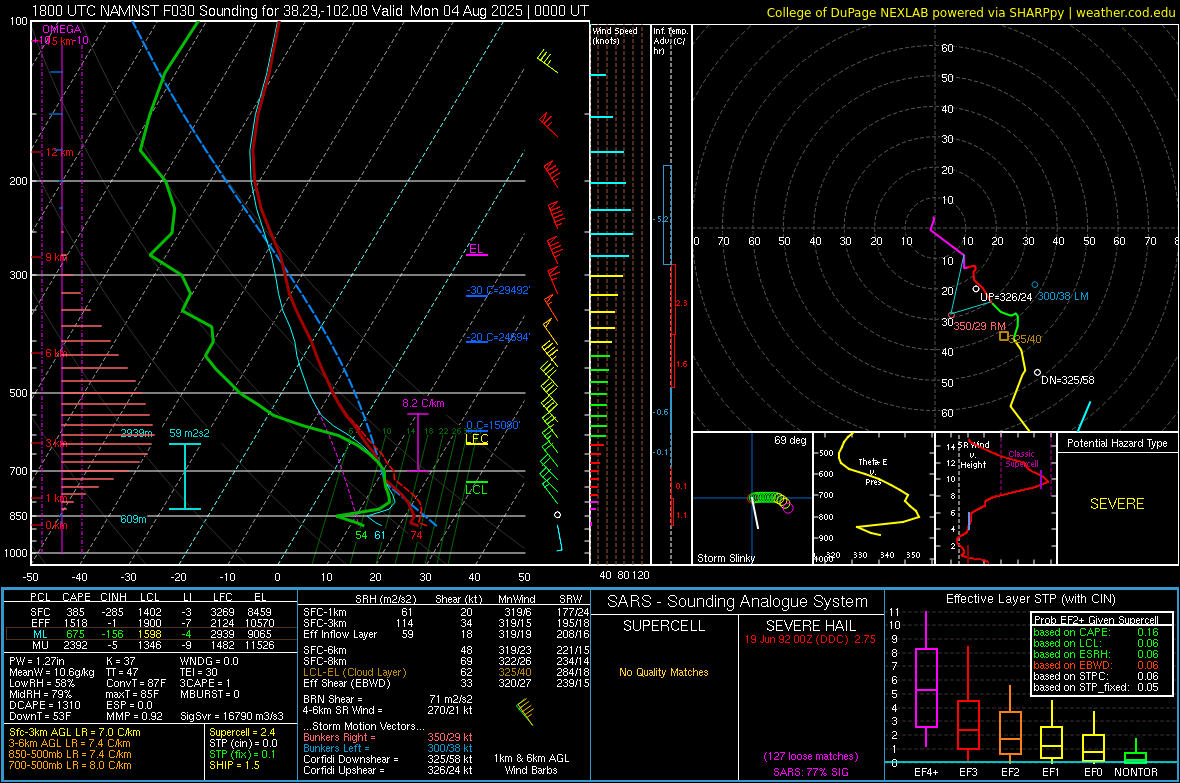Image resolution: width=1180 pixels, height=783 pixels.
Task: Click the Inf. Temp. Adv. panel header
Action: (x=670, y=41)
